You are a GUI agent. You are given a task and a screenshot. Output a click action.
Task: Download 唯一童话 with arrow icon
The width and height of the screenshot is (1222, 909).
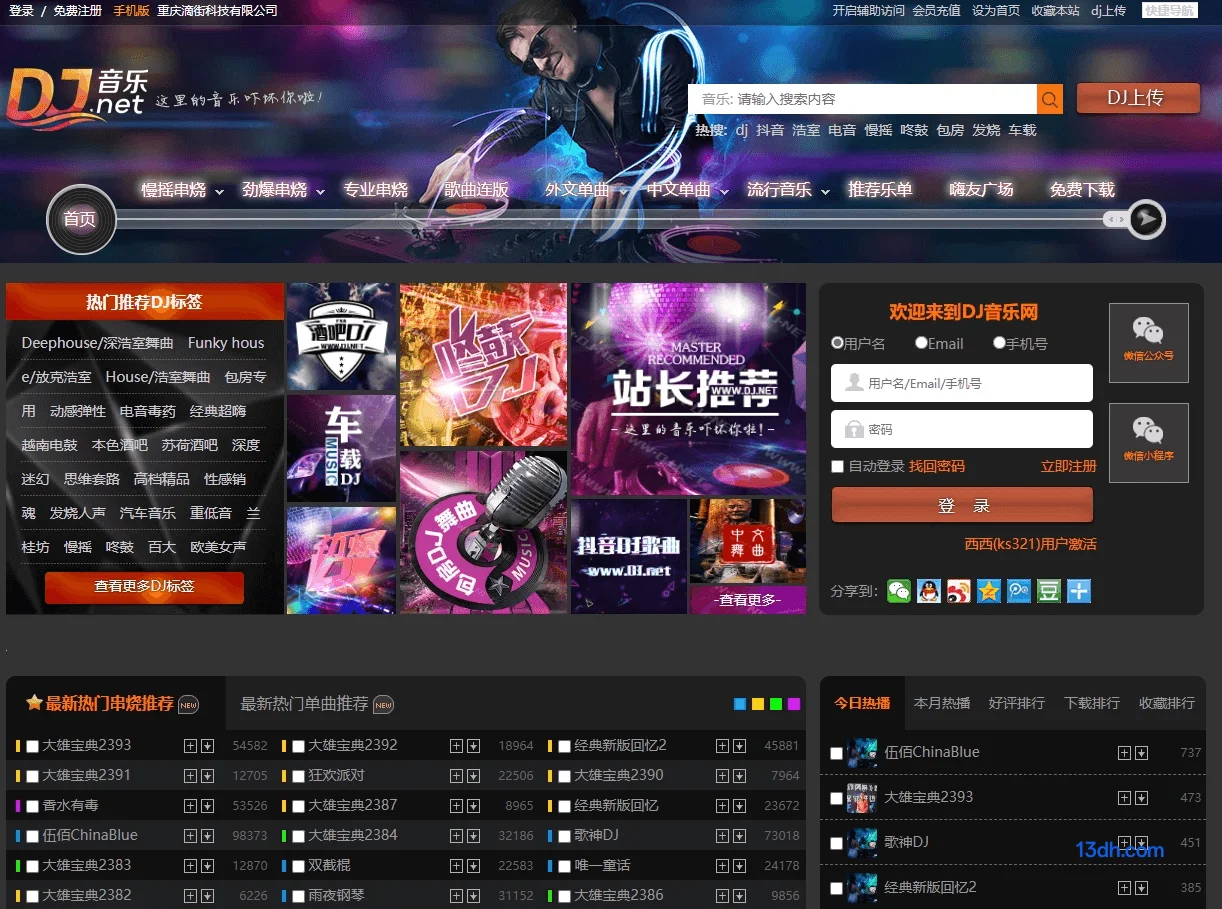tap(739, 866)
